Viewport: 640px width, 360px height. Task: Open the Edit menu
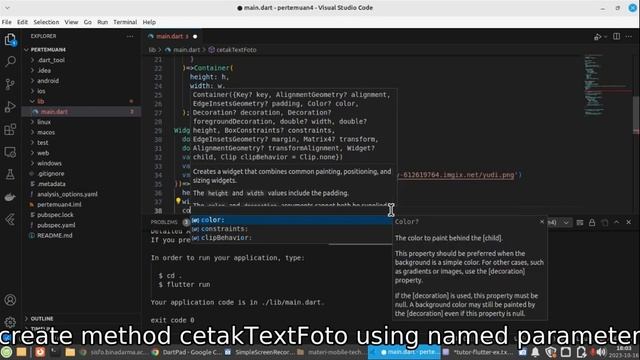[22, 22]
